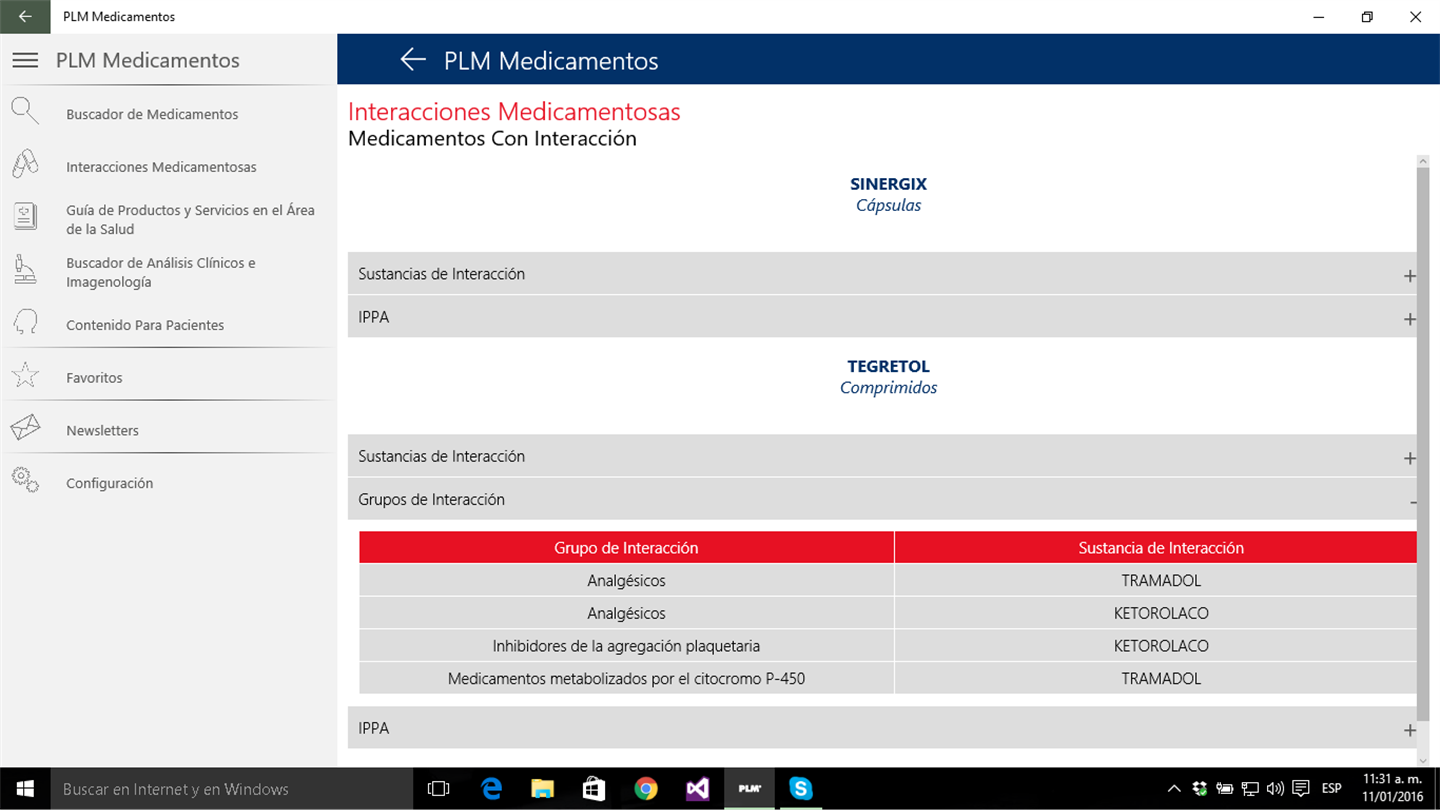Open Skype from the taskbar
The height and width of the screenshot is (810, 1440).
click(x=801, y=789)
